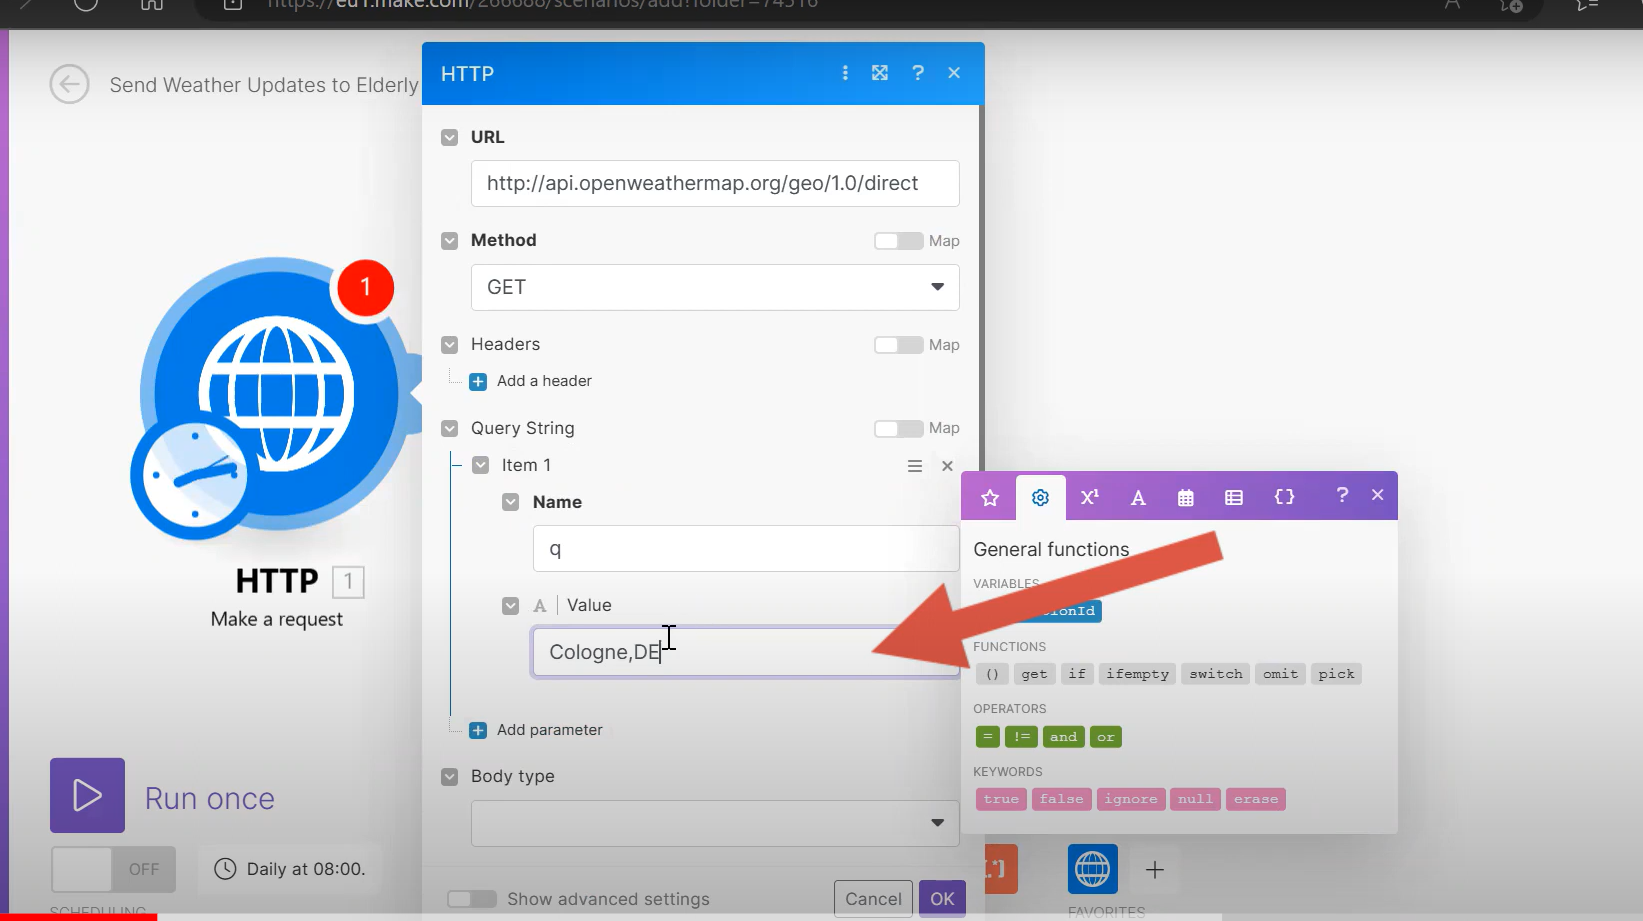Reorder Item 1 using the hamburger handle
This screenshot has width=1643, height=921.
click(x=914, y=466)
